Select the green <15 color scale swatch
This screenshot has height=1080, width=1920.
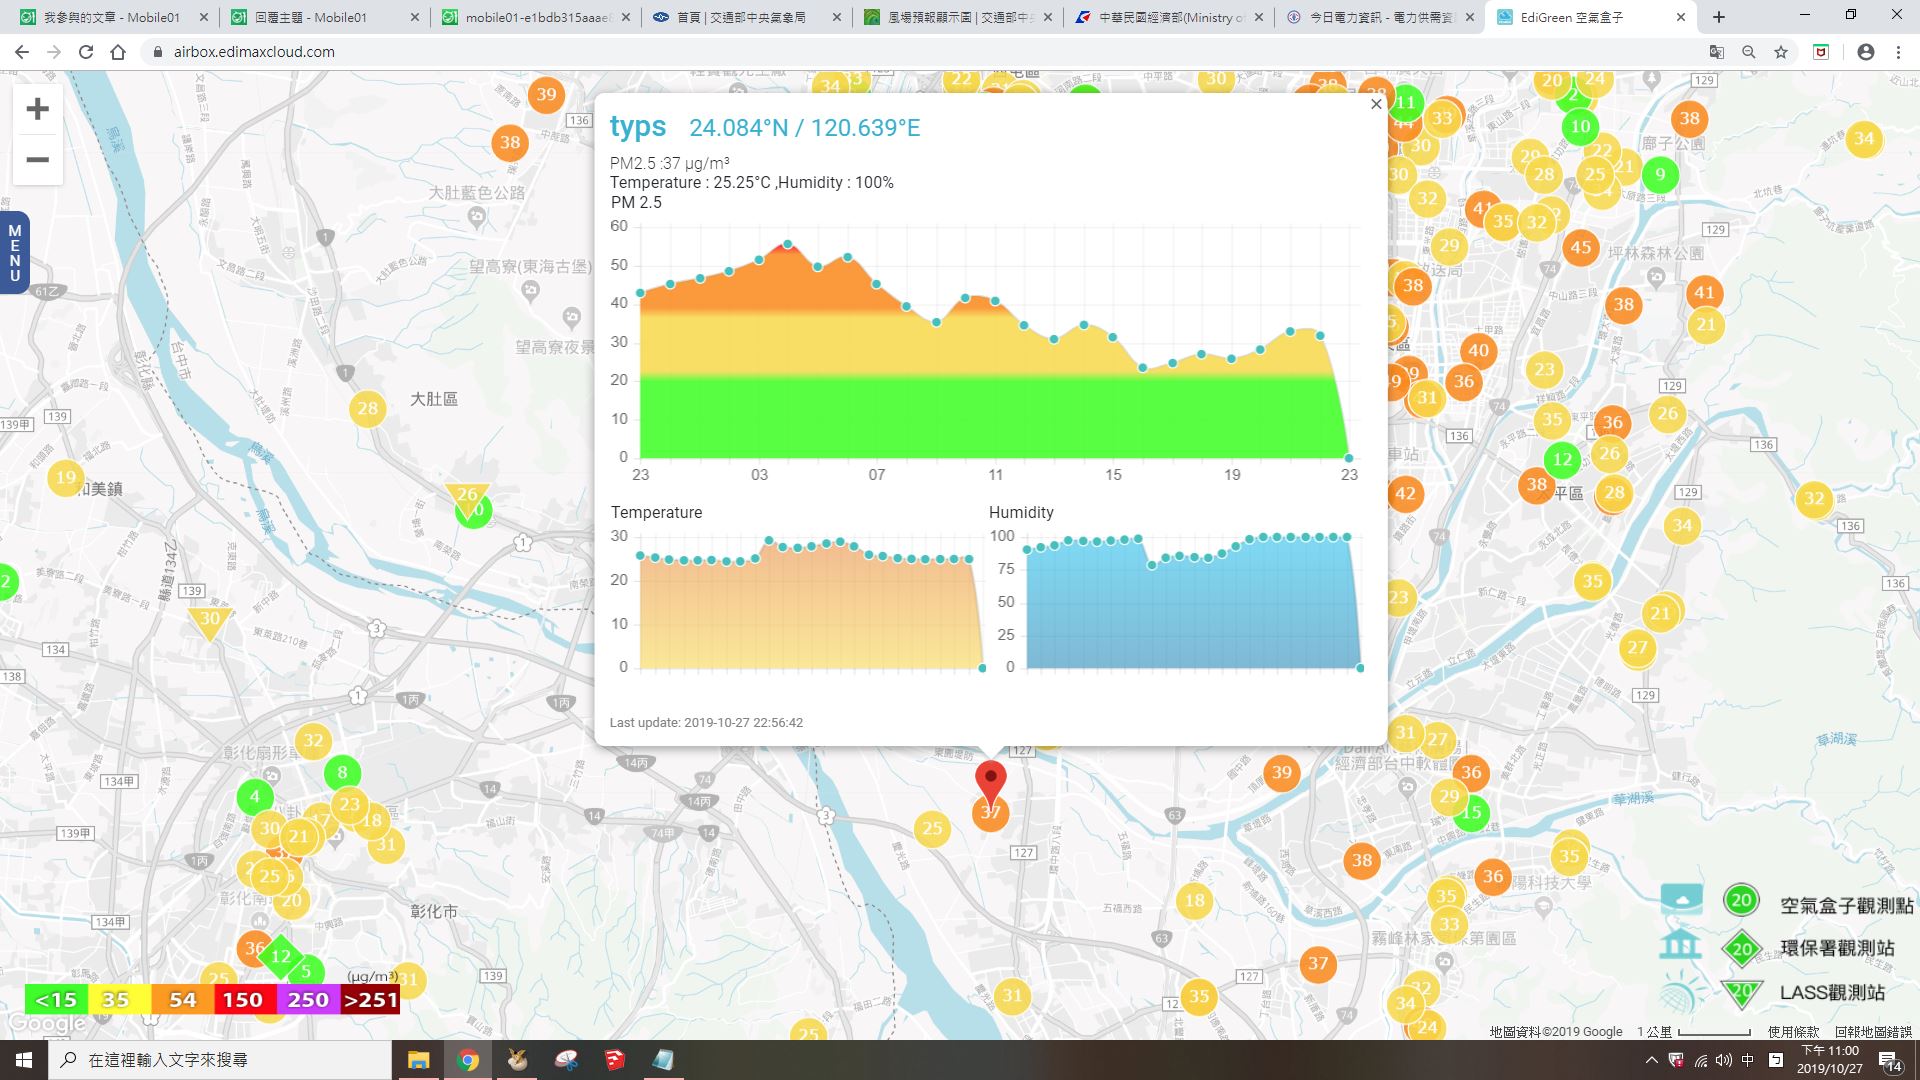56,1000
